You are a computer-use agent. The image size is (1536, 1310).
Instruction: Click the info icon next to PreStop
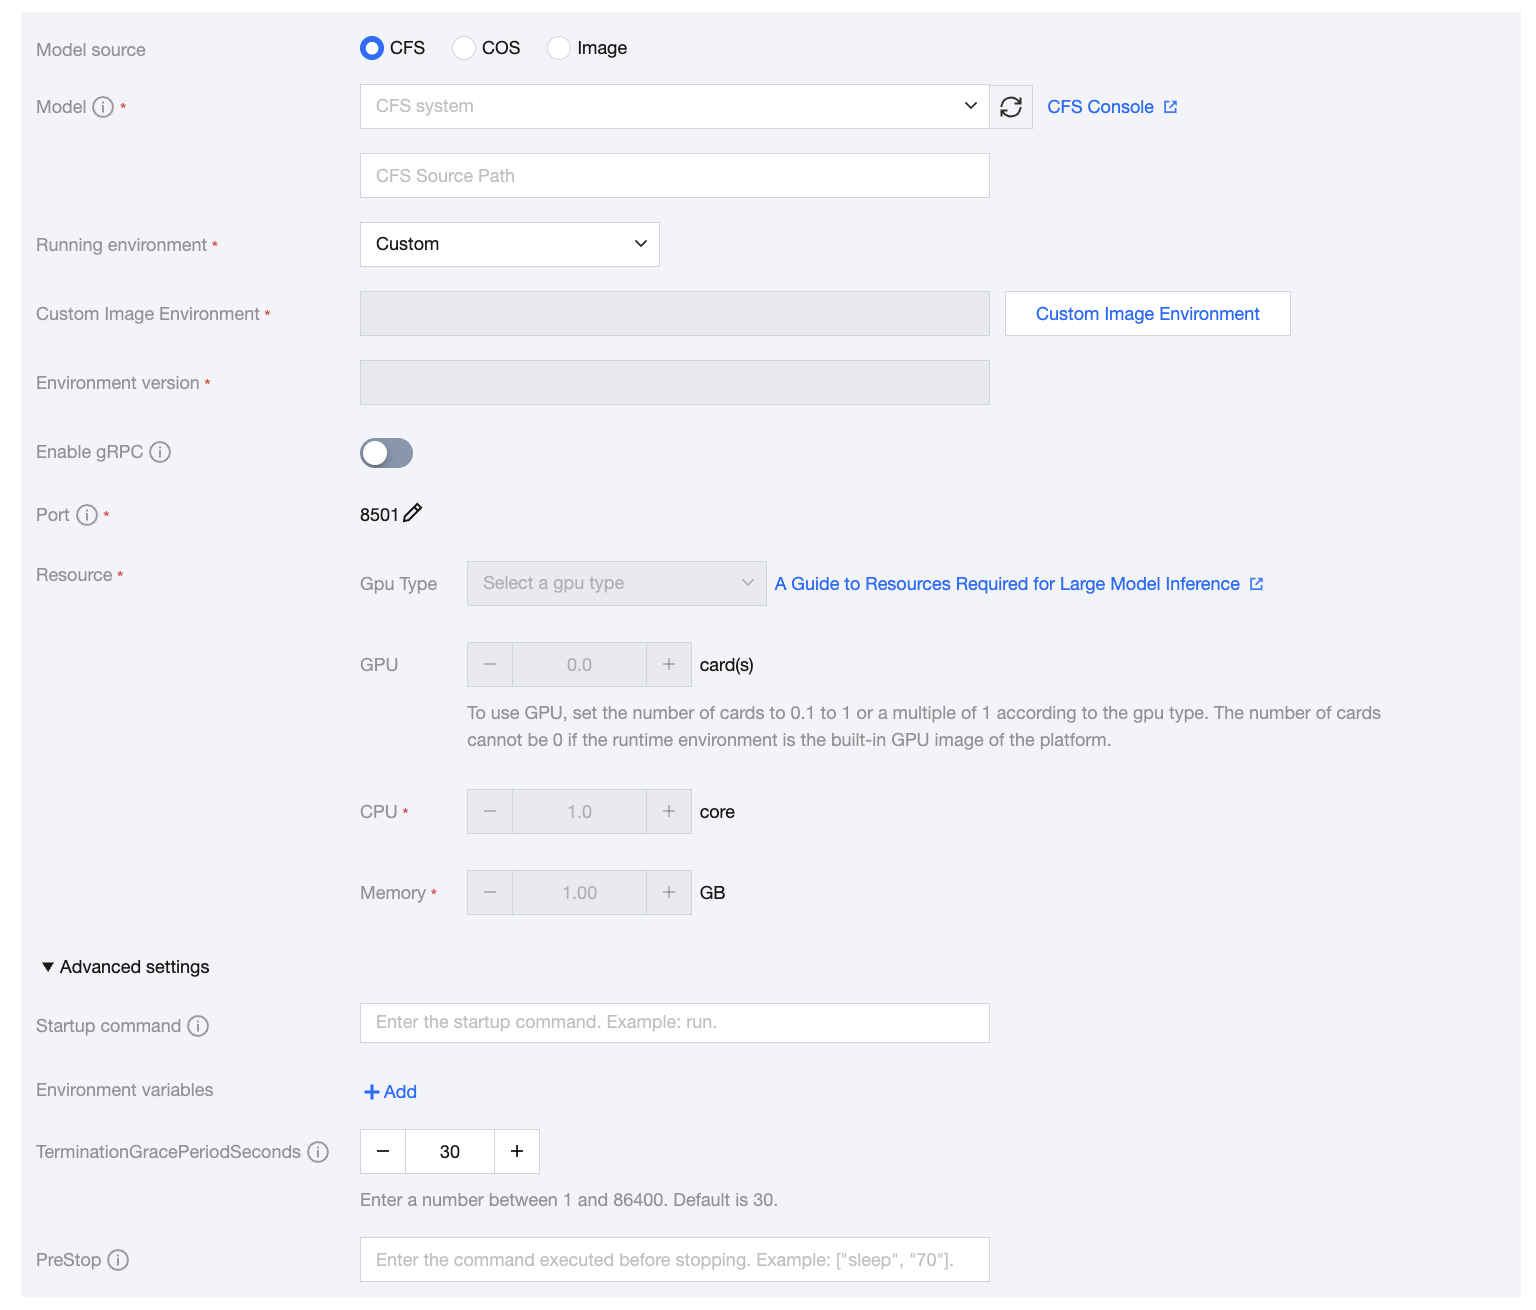[x=118, y=1260]
